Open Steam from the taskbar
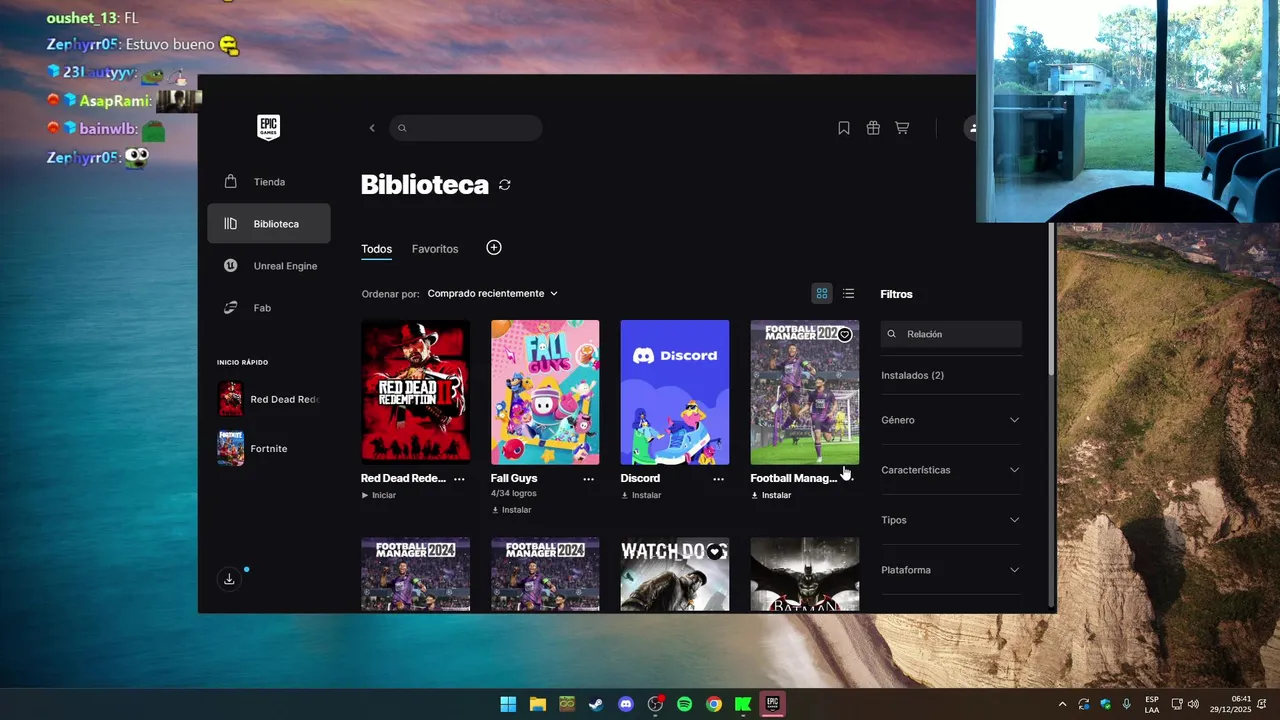 (x=596, y=704)
